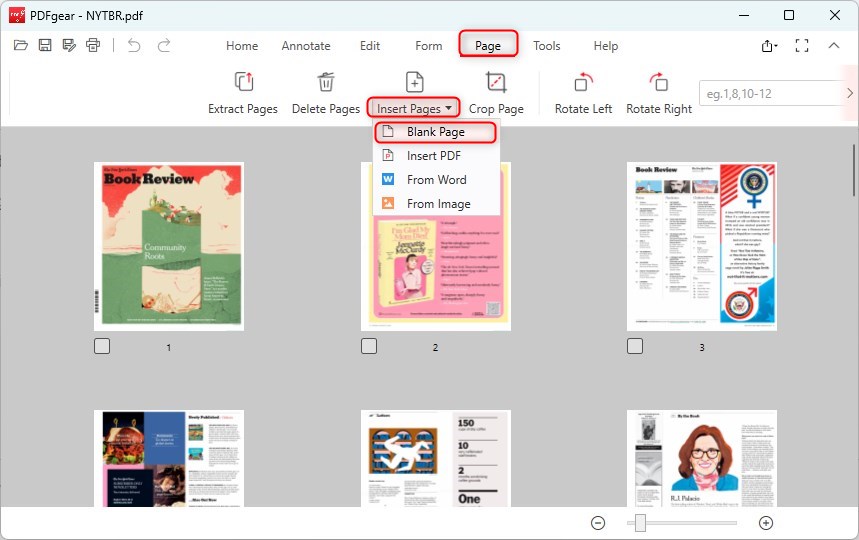Click the Crop Page label
The image size is (859, 540).
point(496,109)
